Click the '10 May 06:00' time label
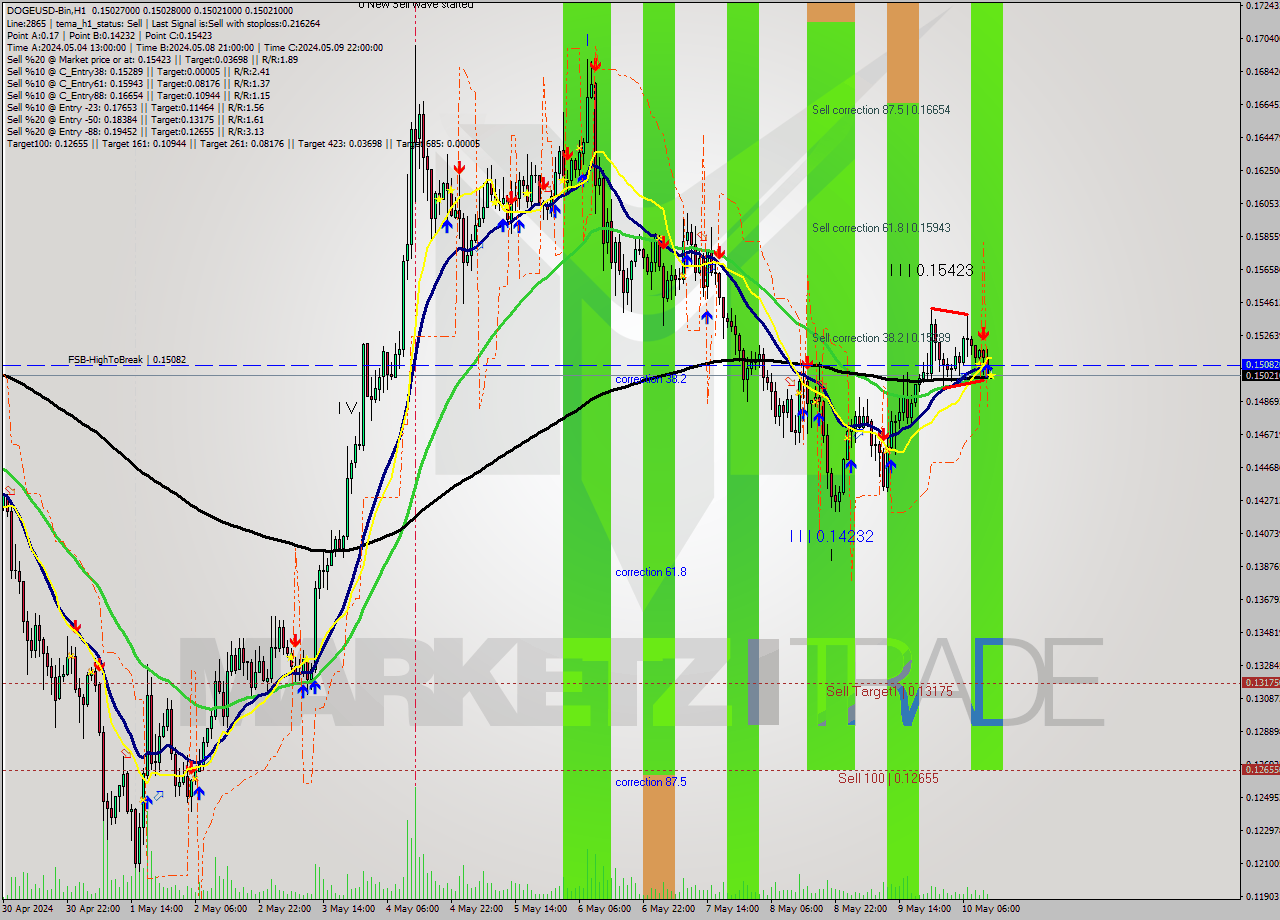This screenshot has width=1280, height=920. [991, 909]
